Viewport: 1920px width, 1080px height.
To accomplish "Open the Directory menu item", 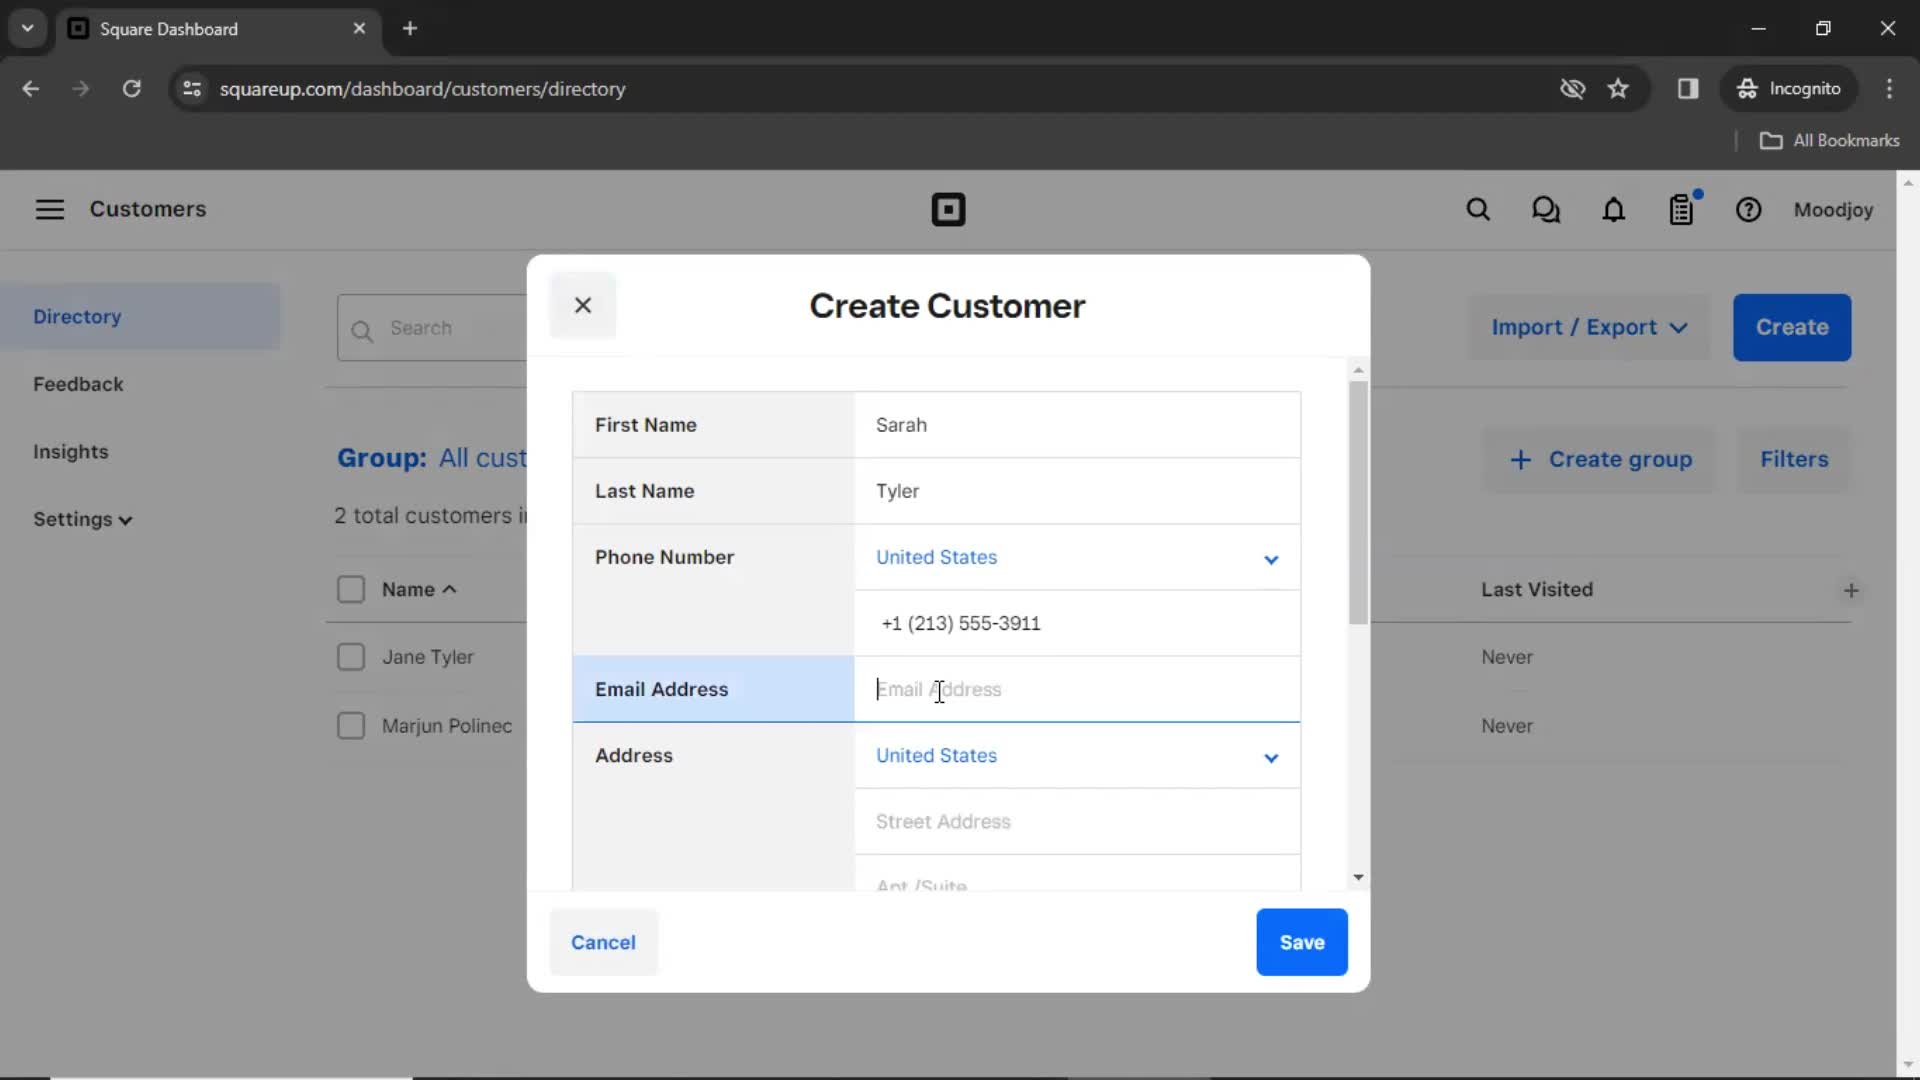I will pyautogui.click(x=76, y=315).
